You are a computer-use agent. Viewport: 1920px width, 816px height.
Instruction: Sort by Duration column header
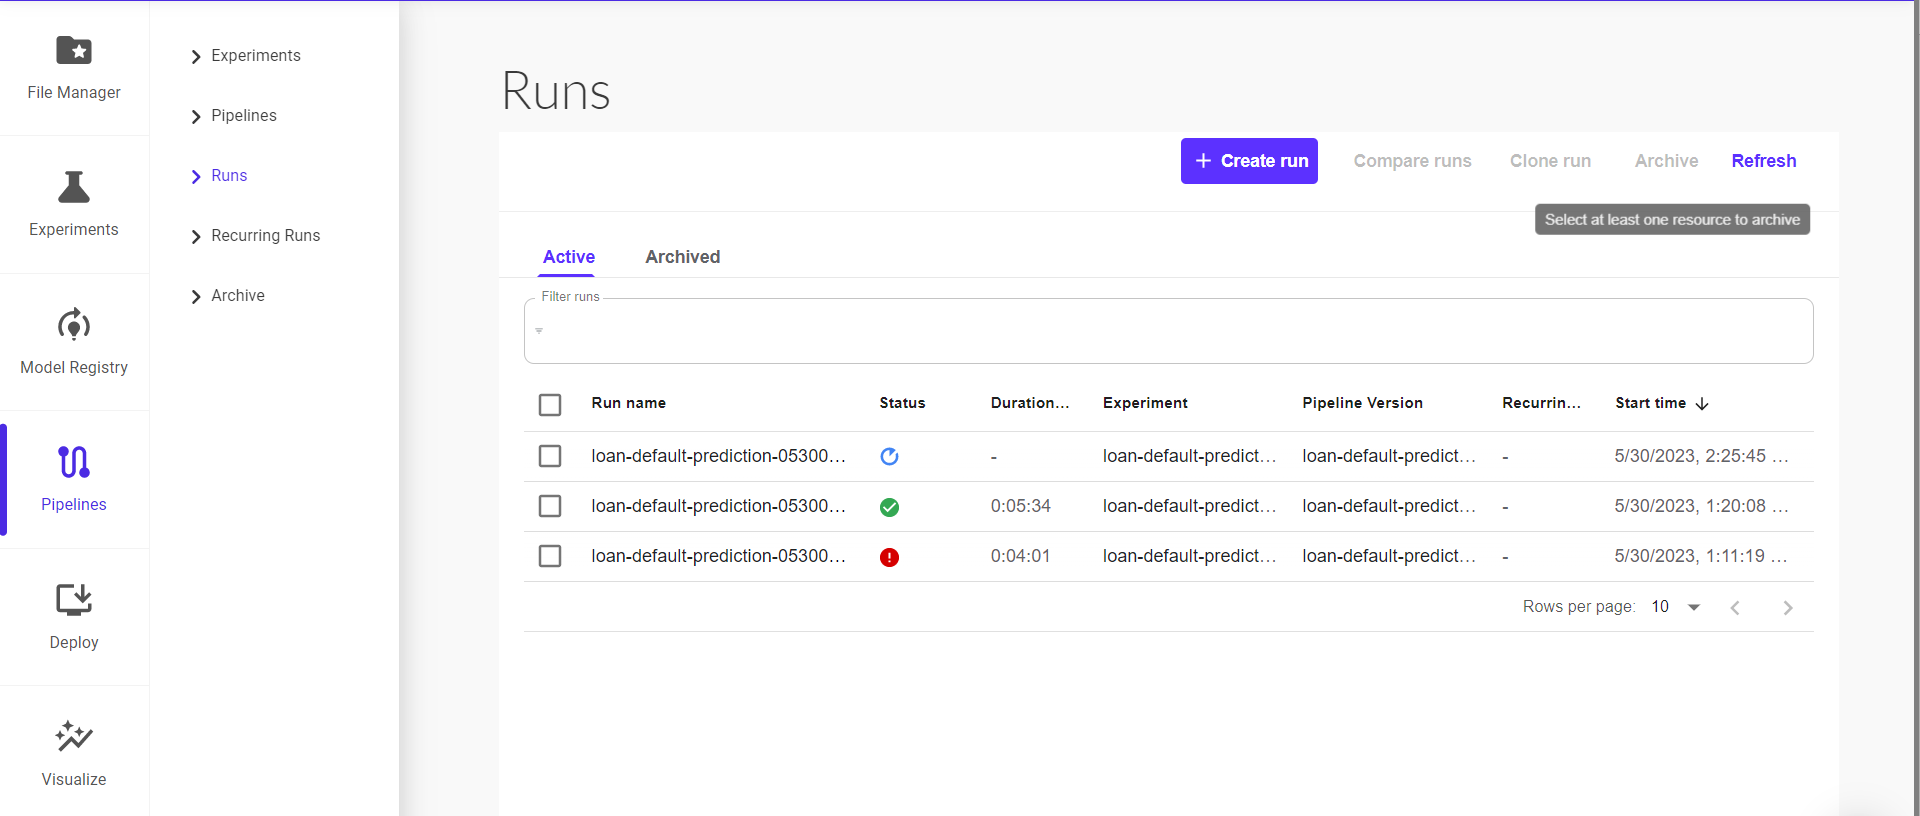(1030, 403)
